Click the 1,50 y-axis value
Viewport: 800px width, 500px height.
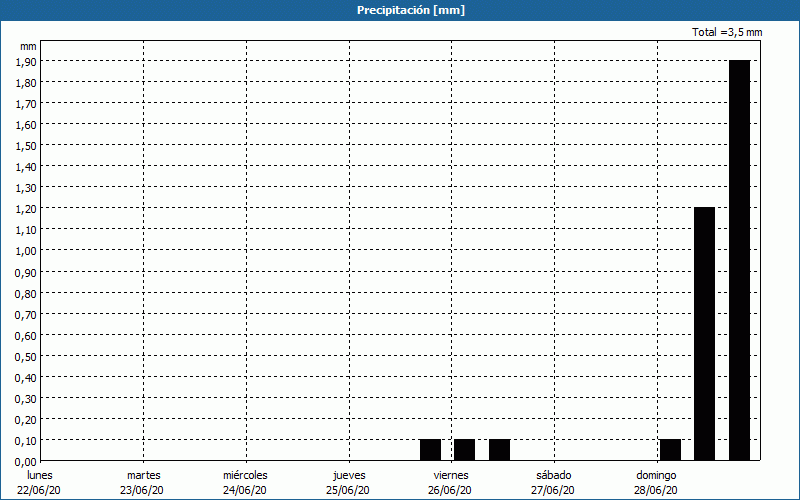click(x=26, y=146)
